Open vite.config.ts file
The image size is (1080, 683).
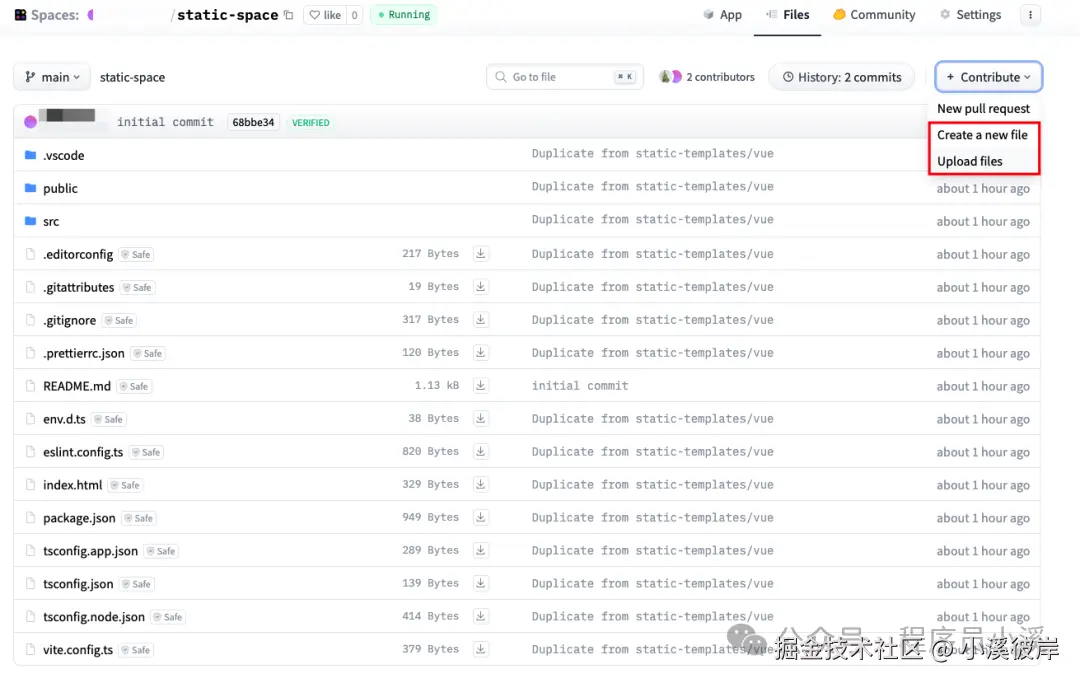(x=78, y=650)
